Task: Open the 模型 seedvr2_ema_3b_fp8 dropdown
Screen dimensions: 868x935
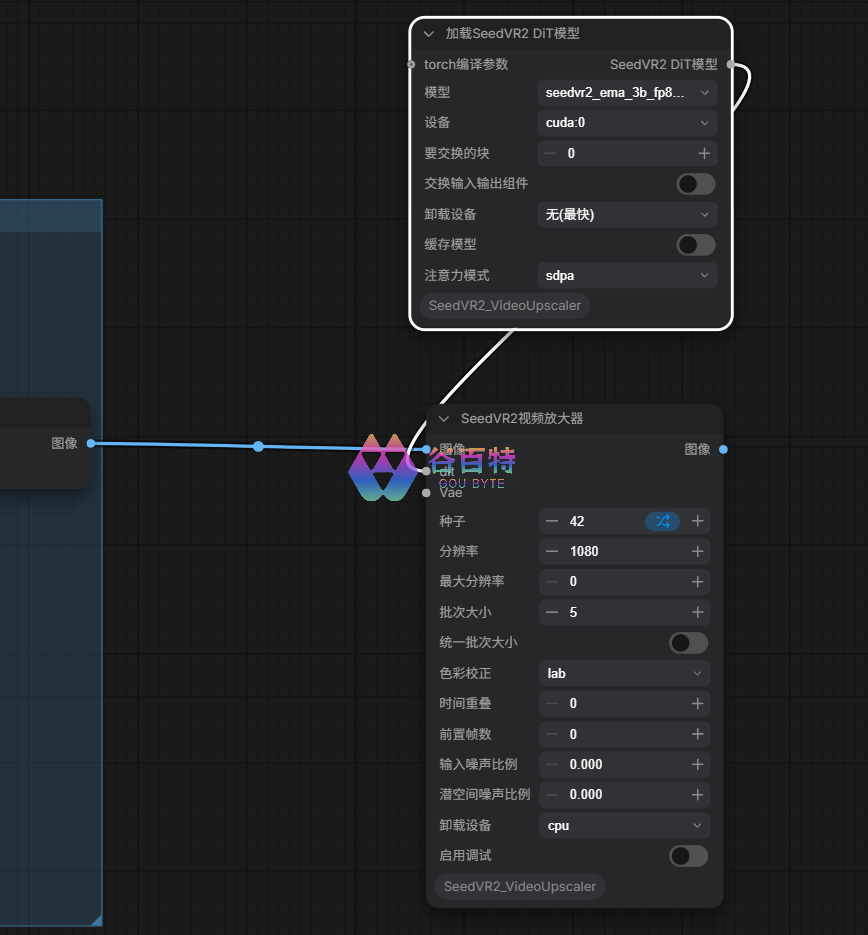Action: coord(627,93)
